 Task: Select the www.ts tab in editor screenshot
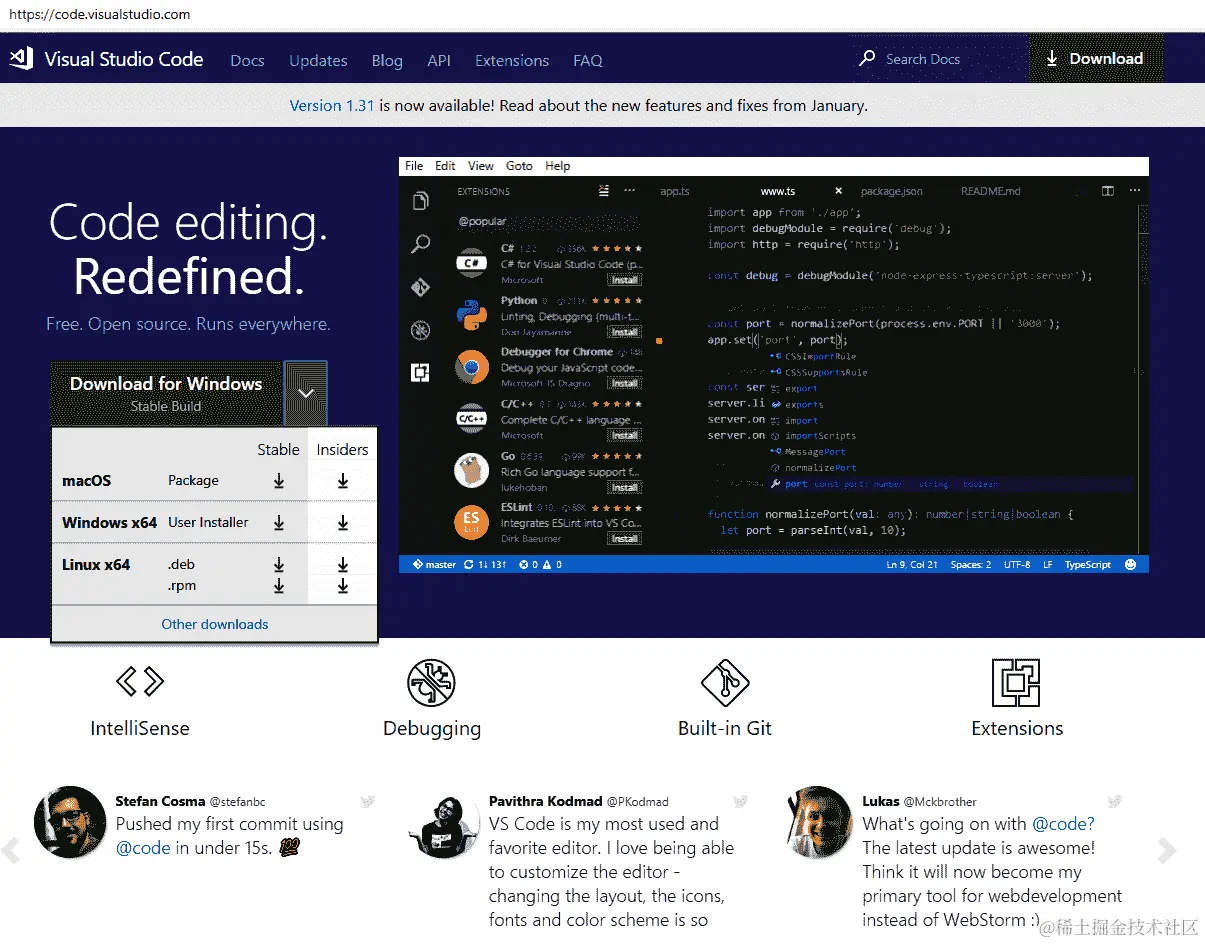coord(778,191)
